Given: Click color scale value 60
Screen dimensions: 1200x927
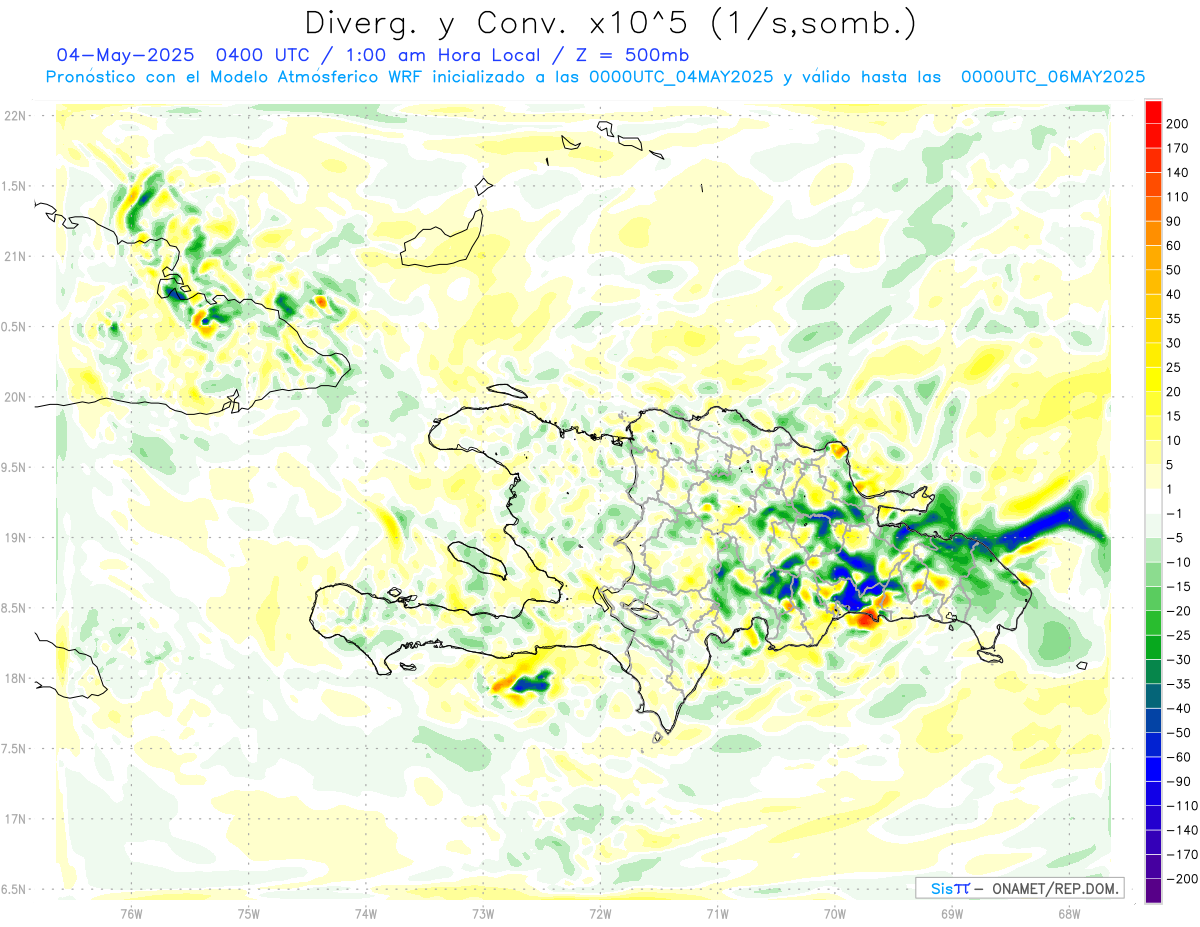Looking at the screenshot, I should (x=1174, y=246).
